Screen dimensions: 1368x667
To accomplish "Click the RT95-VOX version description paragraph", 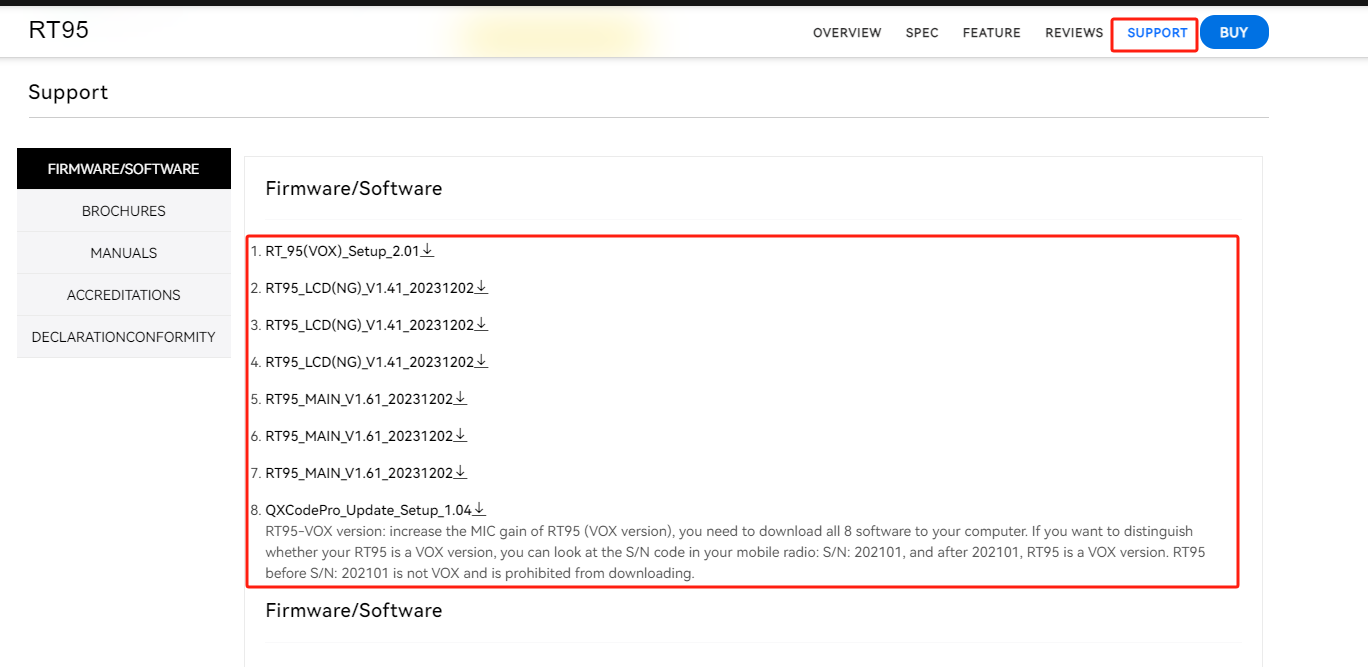I will pos(735,552).
